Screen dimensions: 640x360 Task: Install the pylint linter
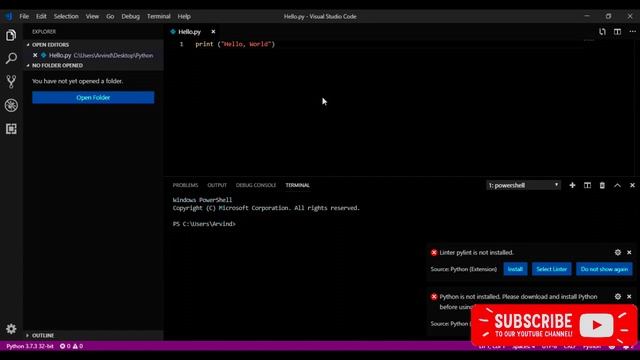point(515,269)
